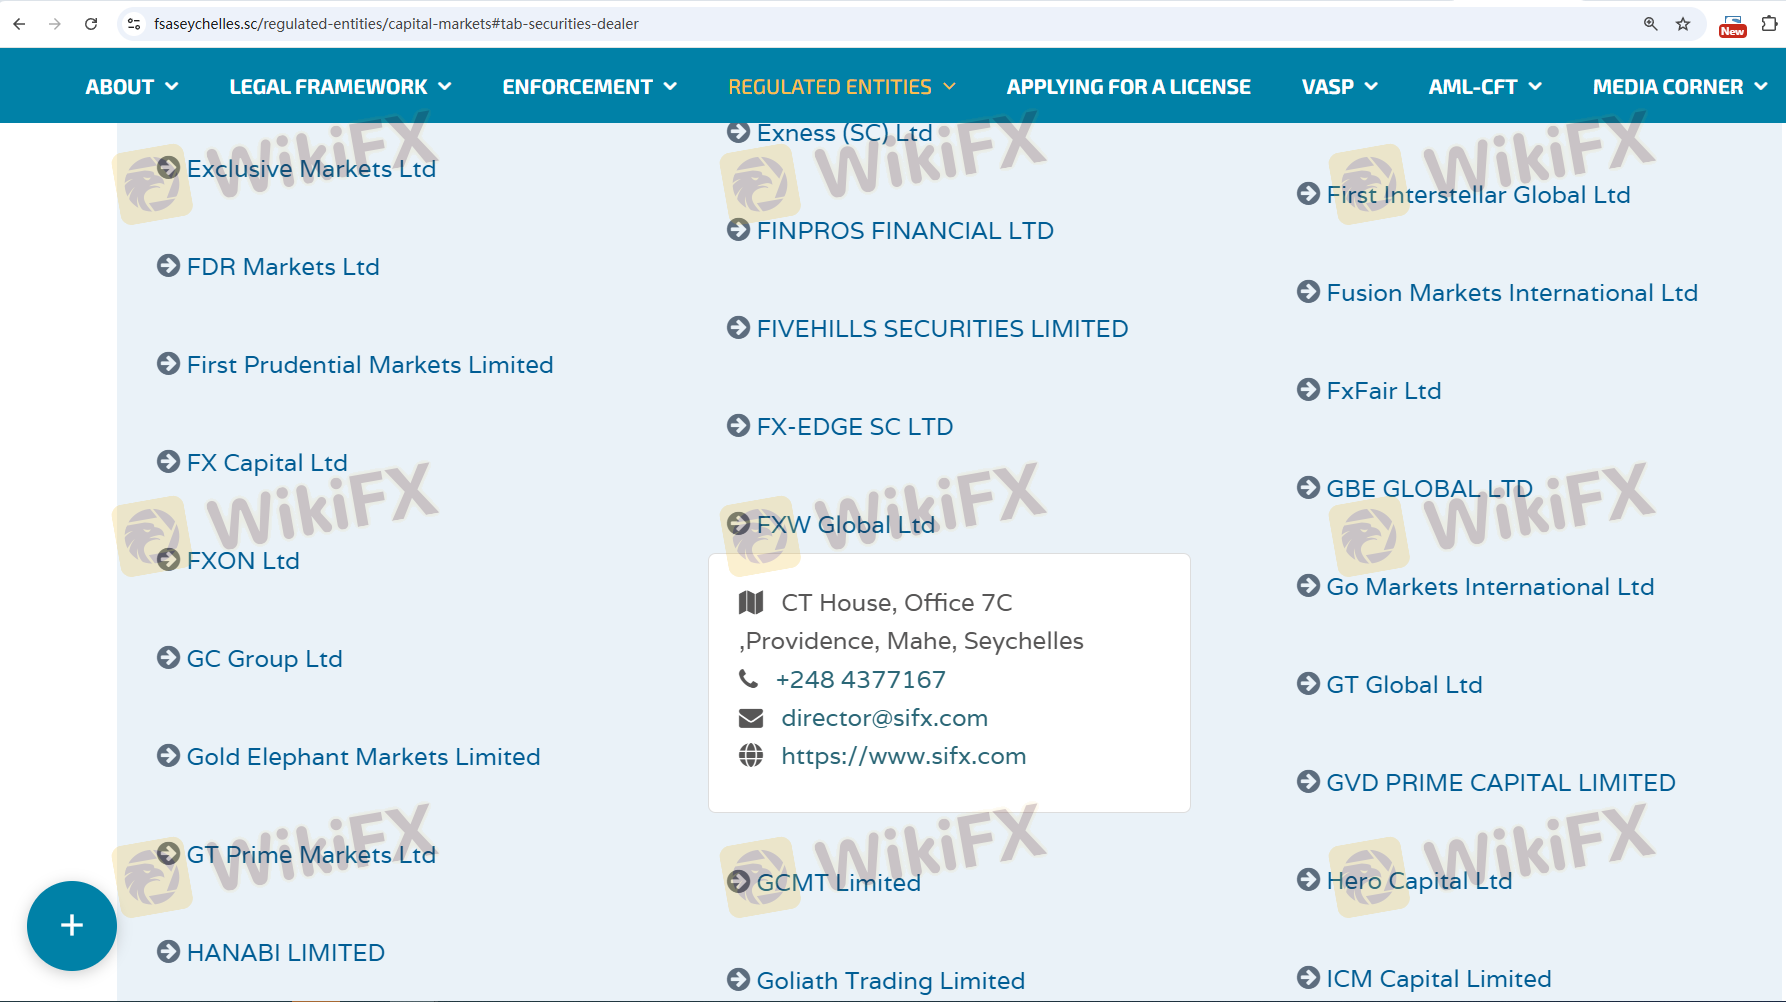This screenshot has height=1002, width=1786.
Task: Expand FDR Markets Ltd details
Action: 268,267
